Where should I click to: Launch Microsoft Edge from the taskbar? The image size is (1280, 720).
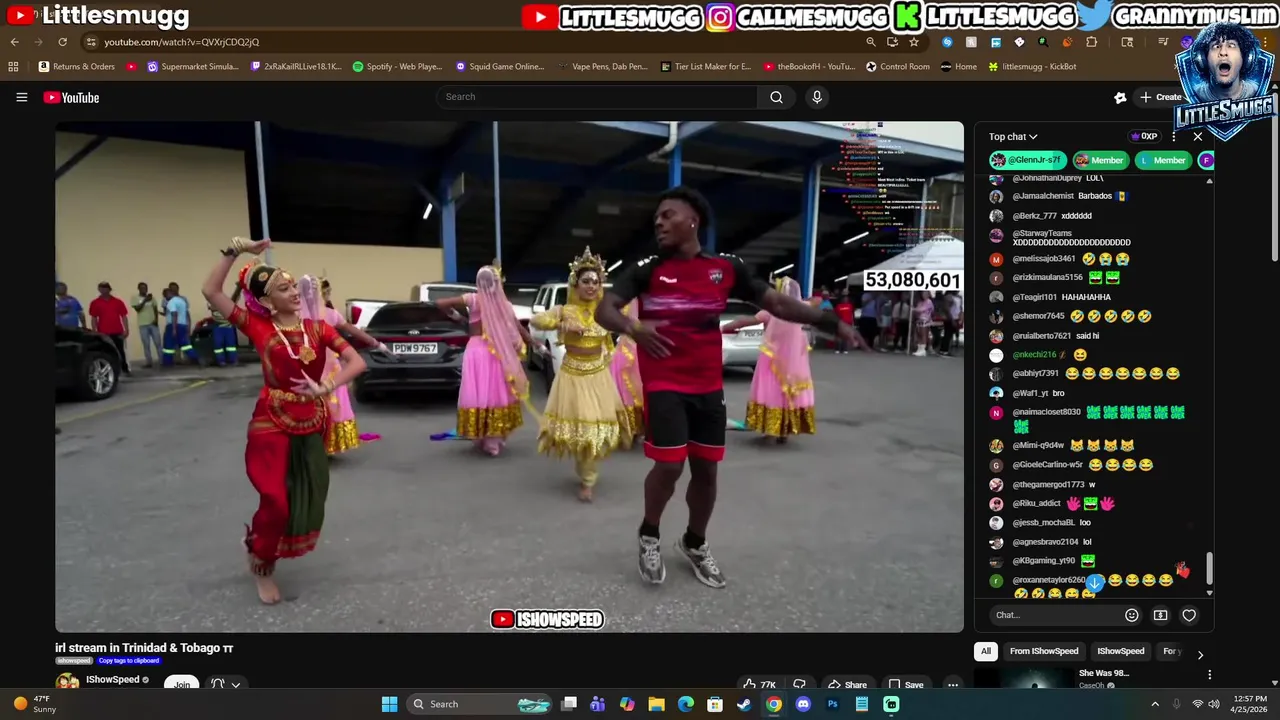[686, 704]
